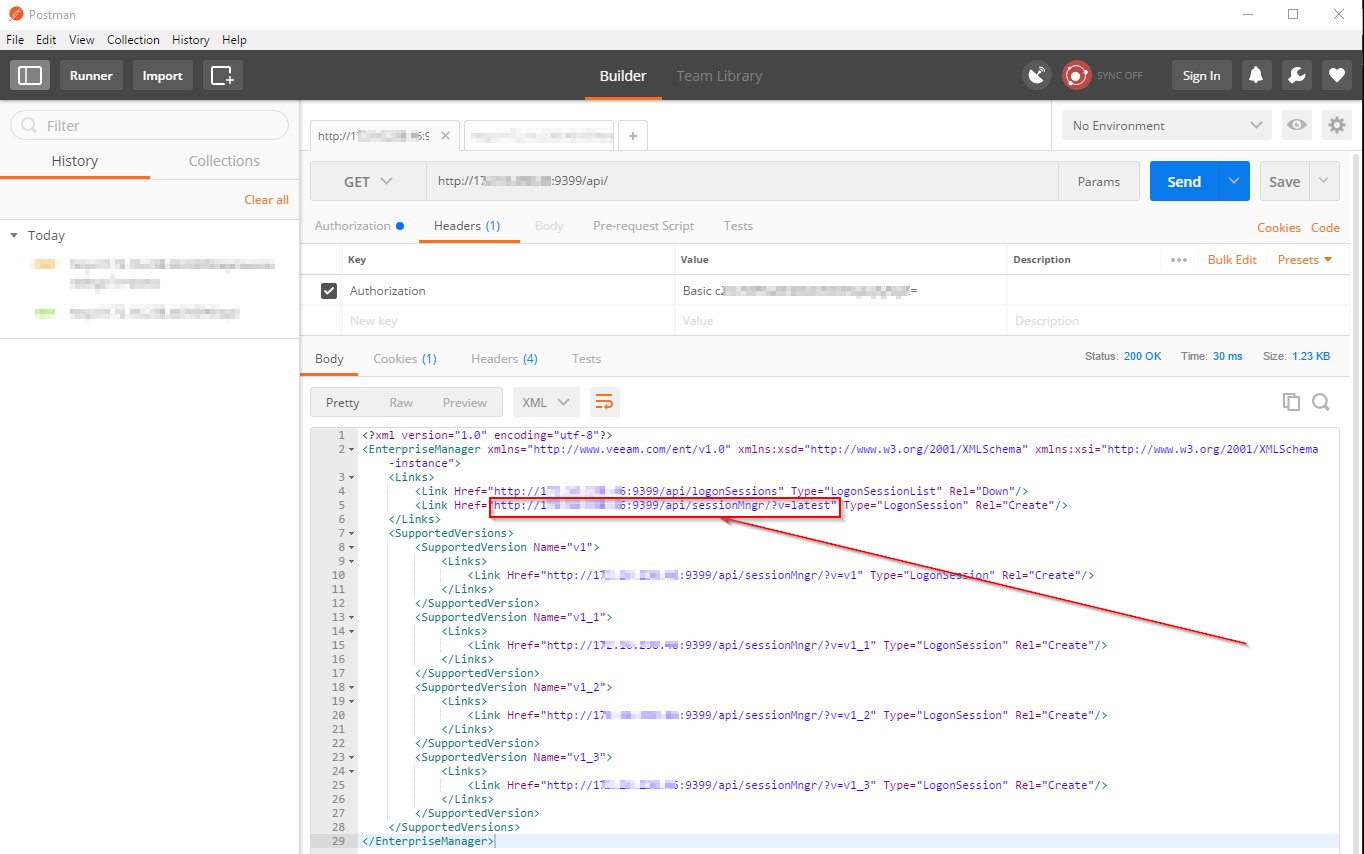
Task: Select the sidebar History tab
Action: click(75, 161)
